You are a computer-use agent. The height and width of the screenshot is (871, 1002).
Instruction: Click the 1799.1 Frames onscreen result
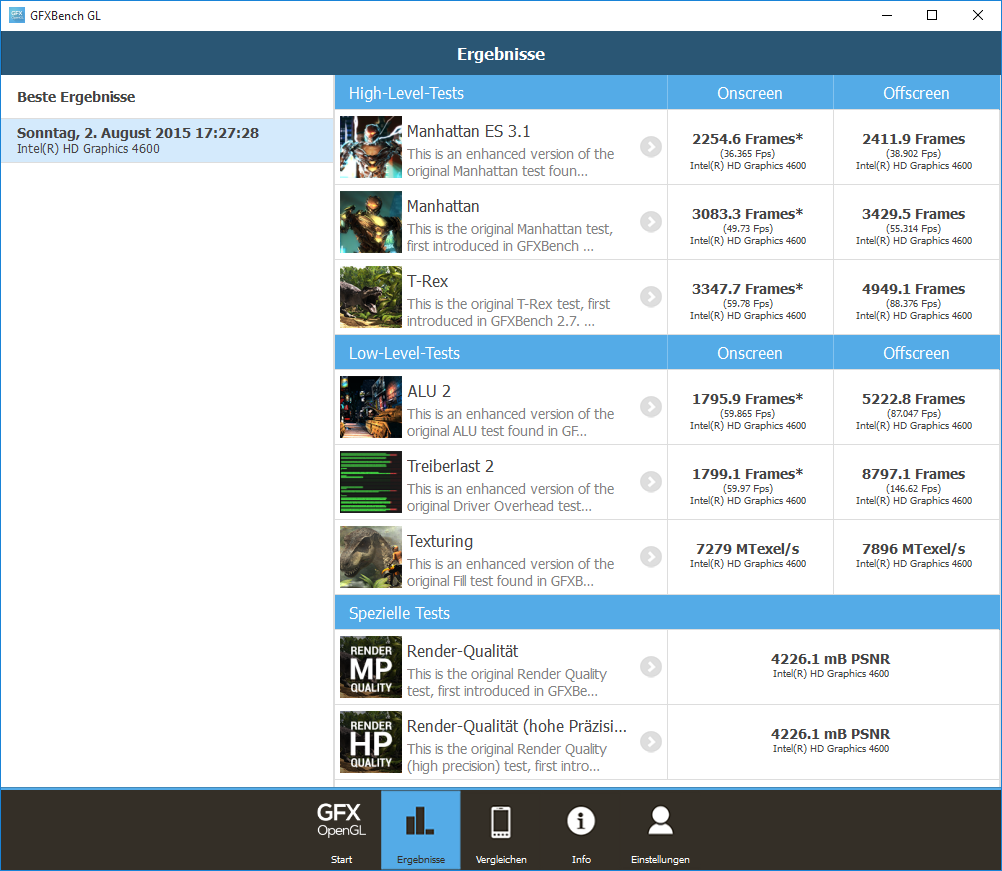pos(748,474)
